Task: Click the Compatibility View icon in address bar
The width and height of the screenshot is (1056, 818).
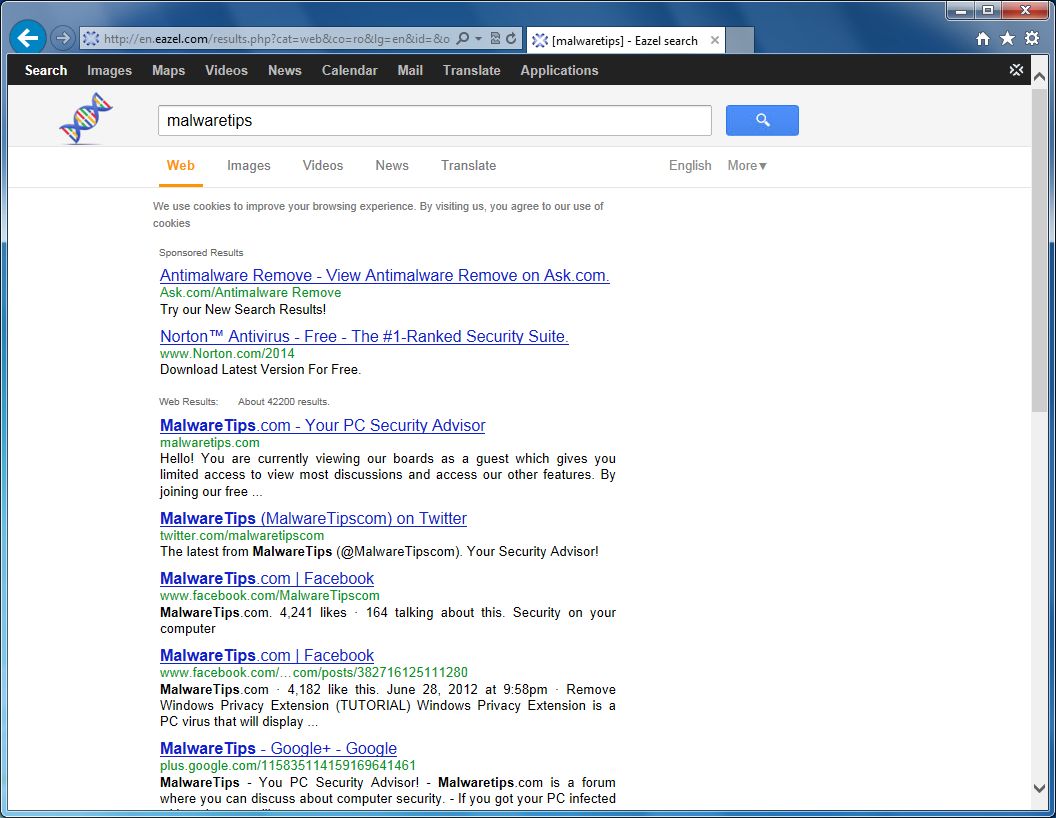Action: point(495,38)
